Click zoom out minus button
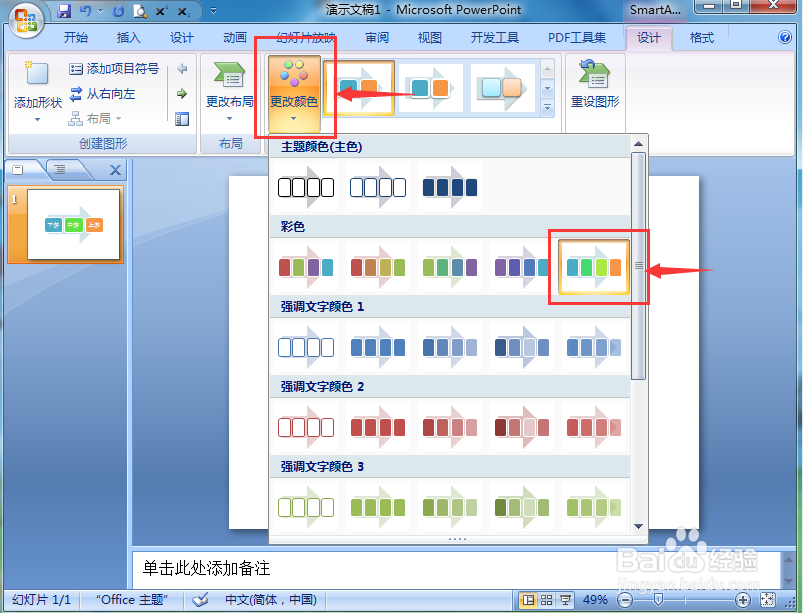803x613 pixels. tap(625, 599)
